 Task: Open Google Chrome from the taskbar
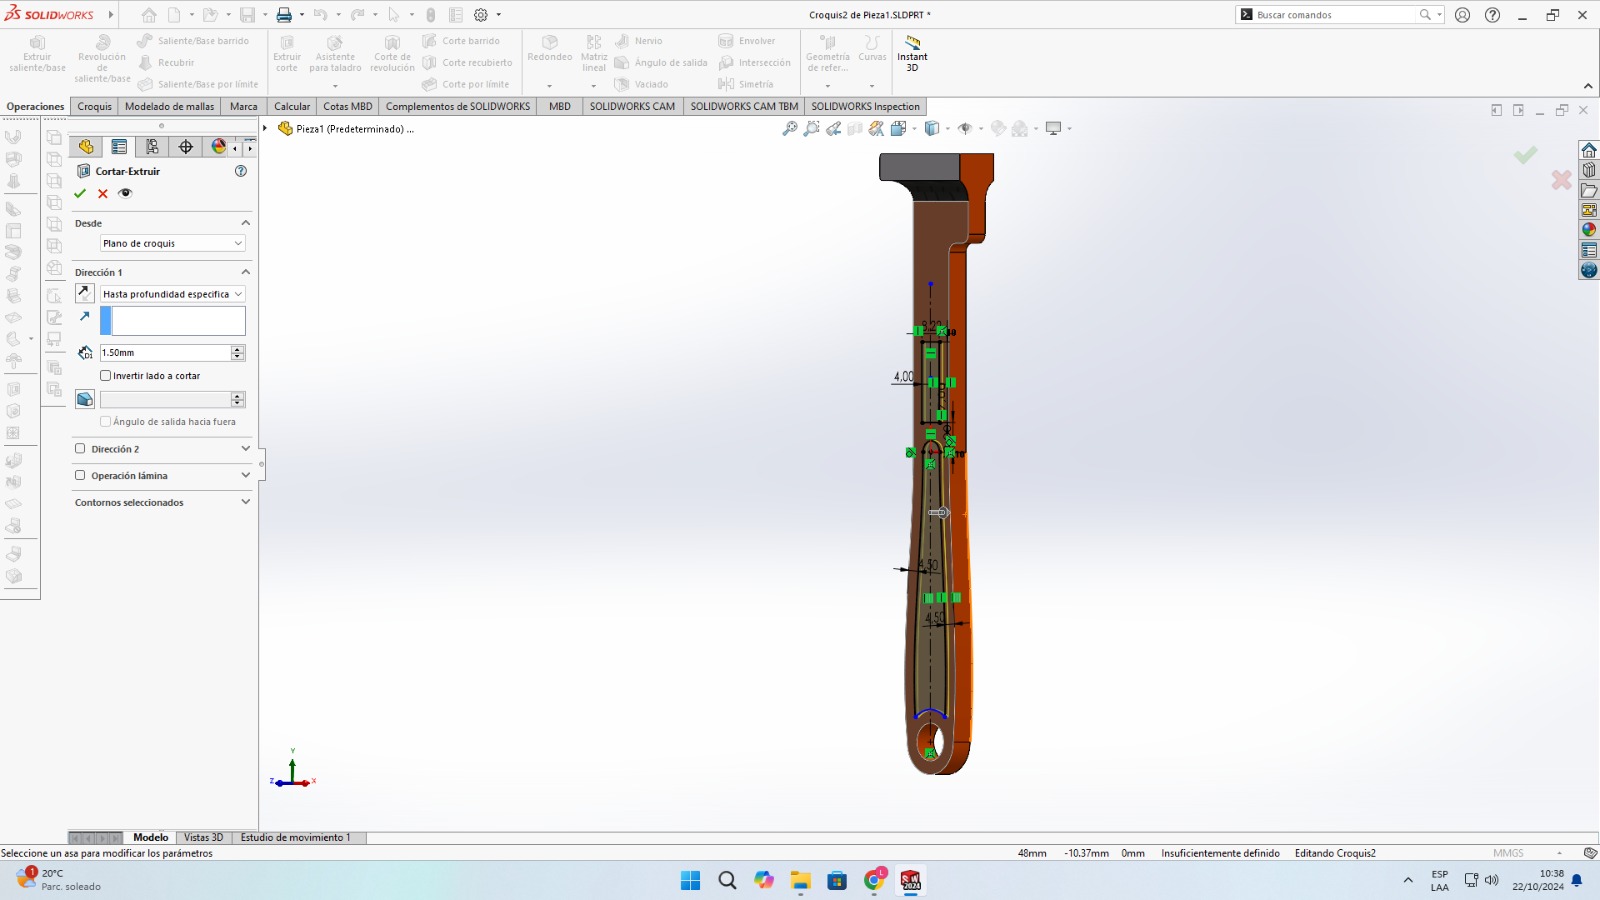click(874, 880)
